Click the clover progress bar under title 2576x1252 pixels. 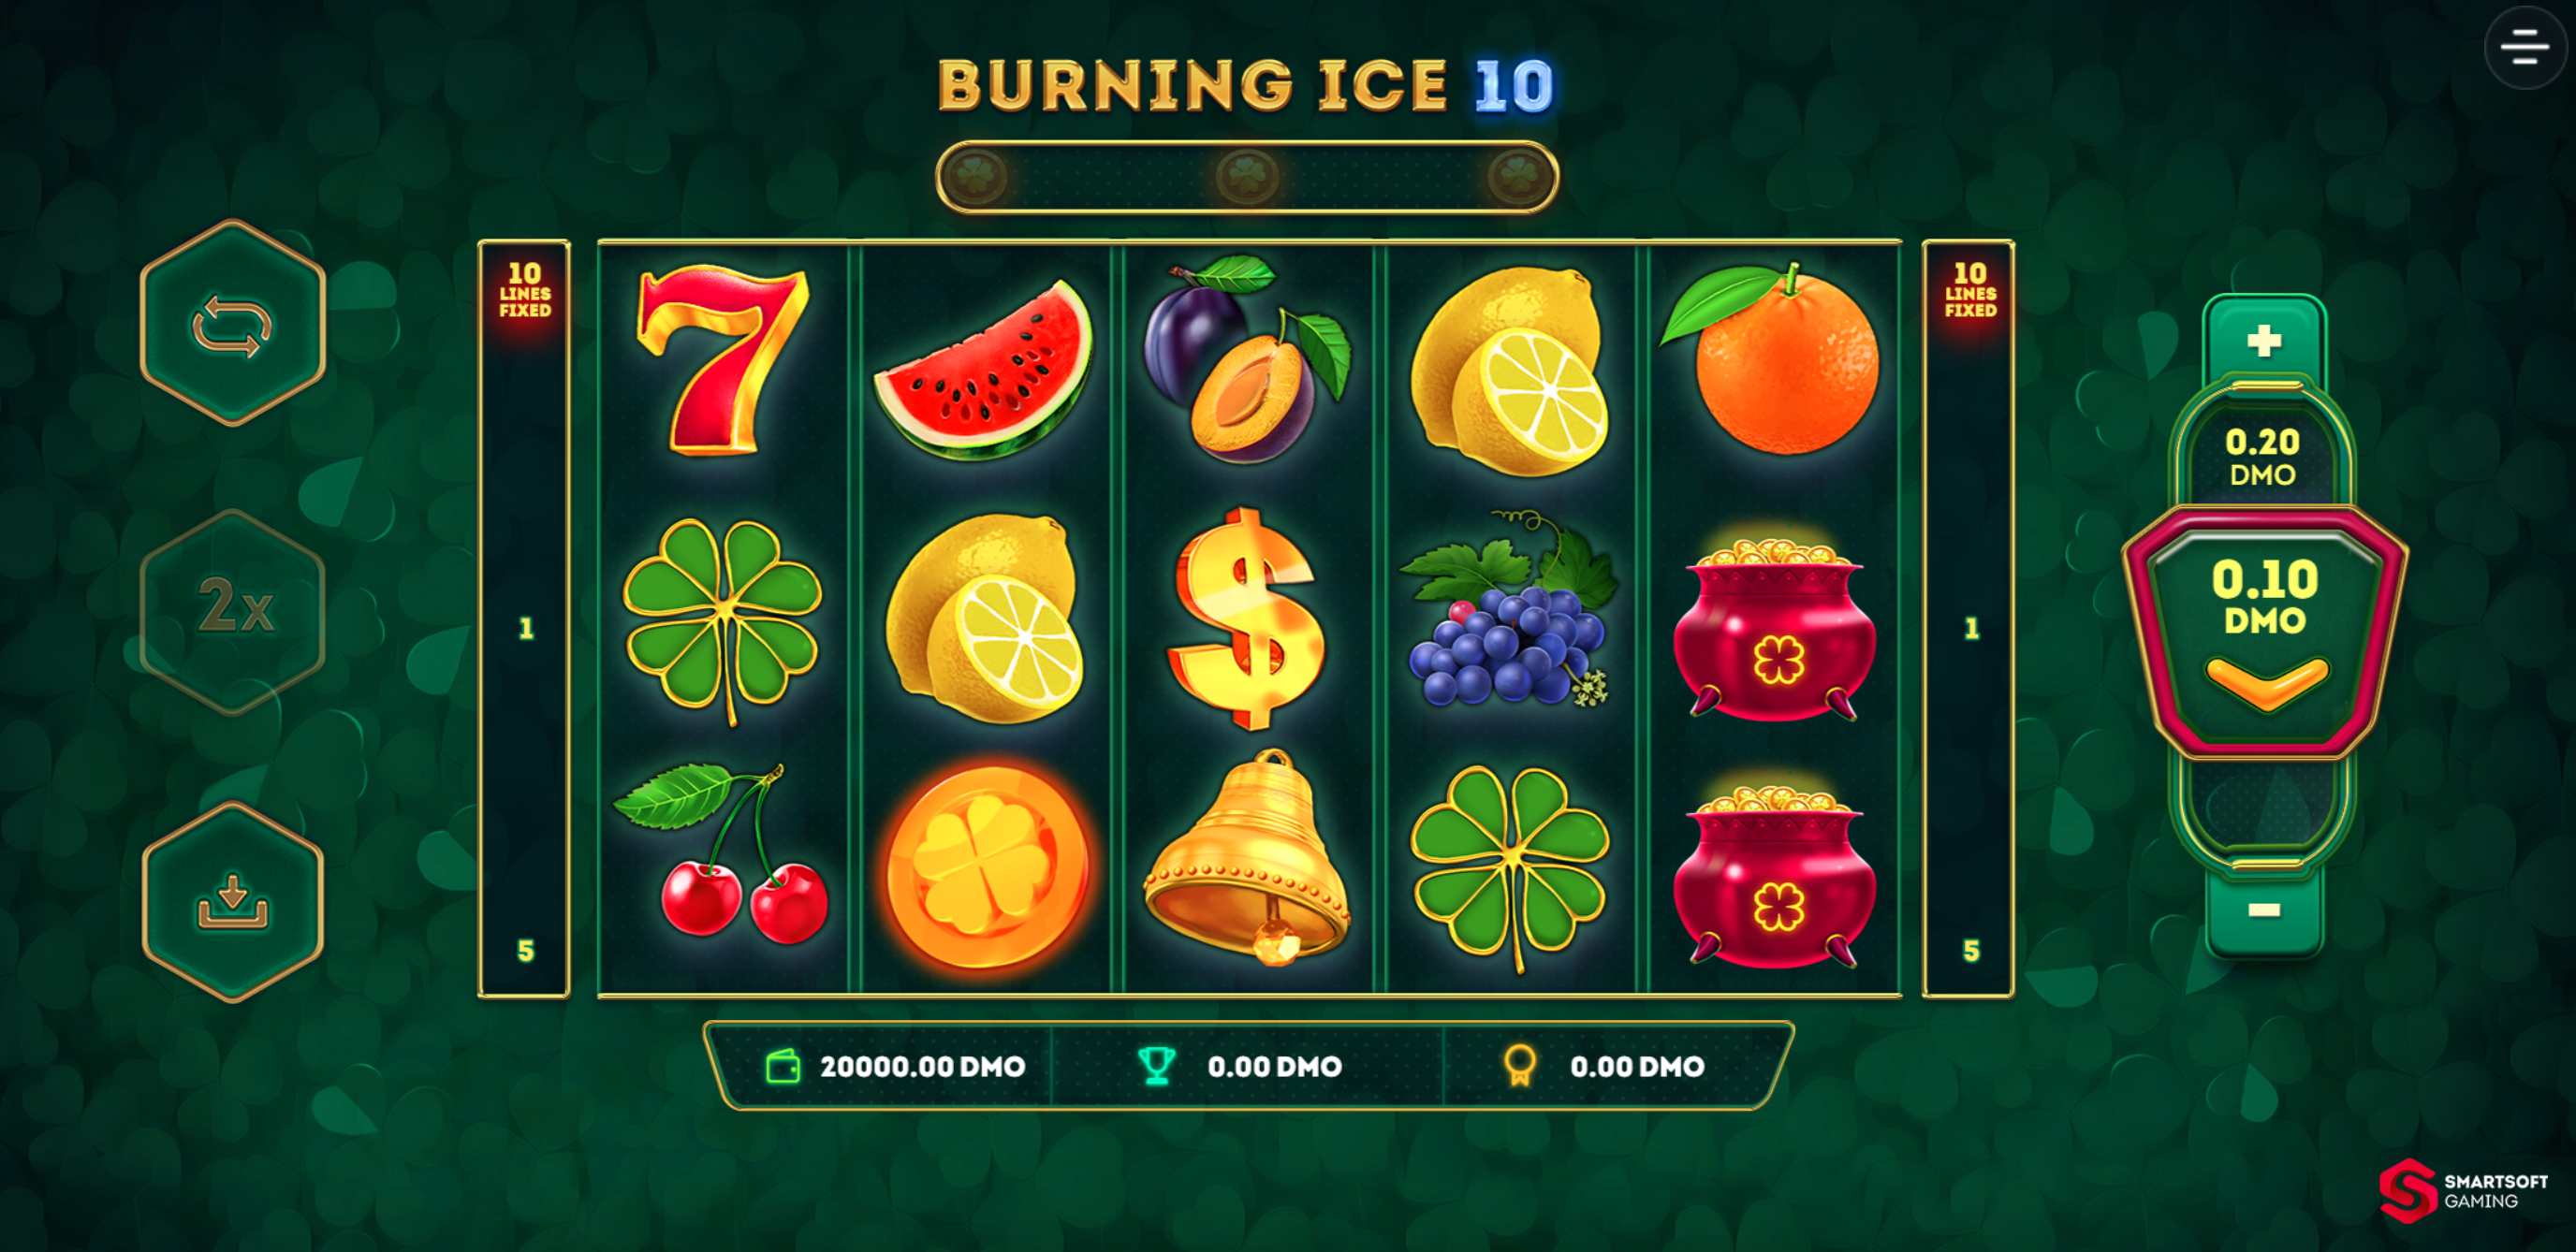(x=1247, y=177)
